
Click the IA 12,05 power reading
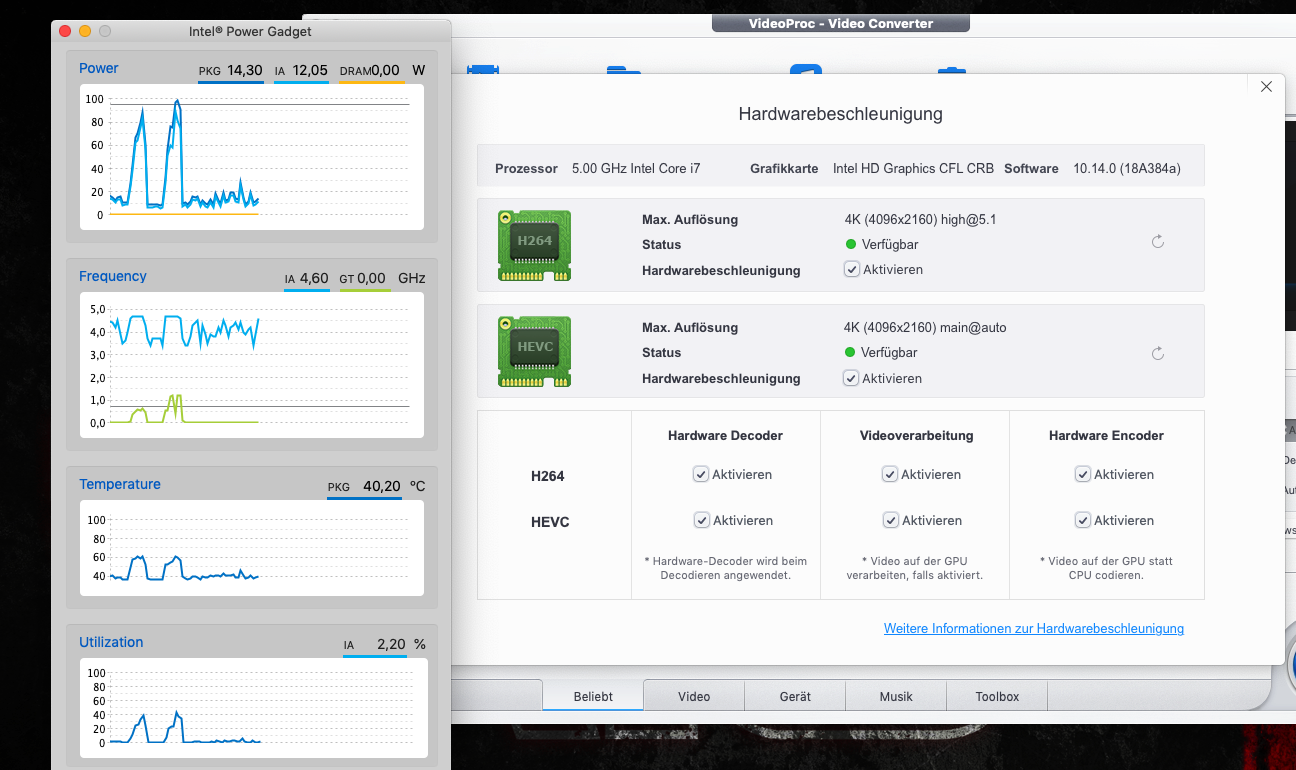(301, 70)
